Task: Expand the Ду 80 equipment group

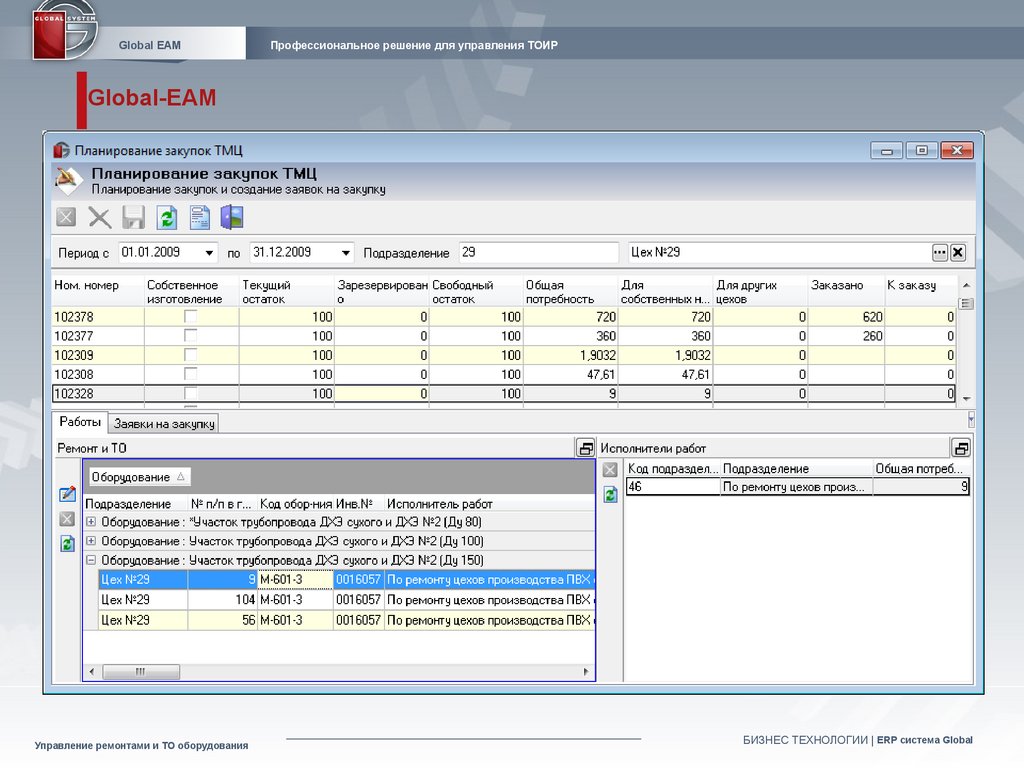Action: click(92, 522)
